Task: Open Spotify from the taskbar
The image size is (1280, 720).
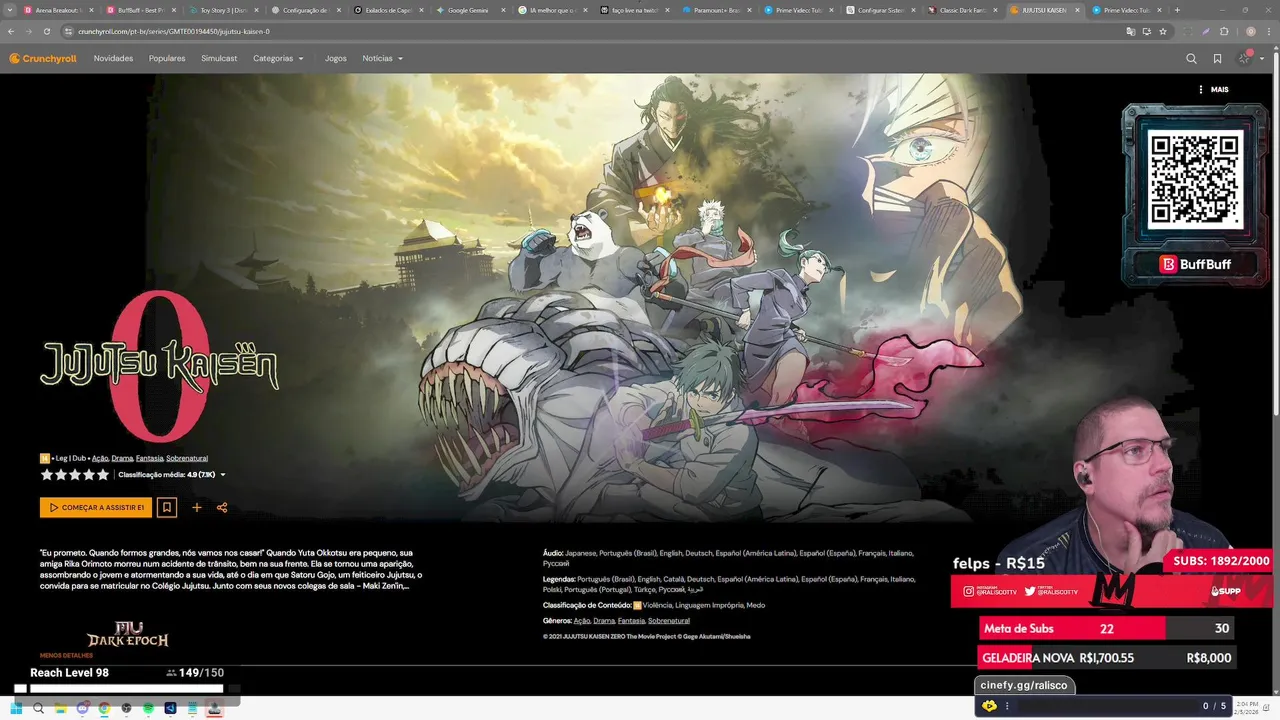Action: (148, 708)
